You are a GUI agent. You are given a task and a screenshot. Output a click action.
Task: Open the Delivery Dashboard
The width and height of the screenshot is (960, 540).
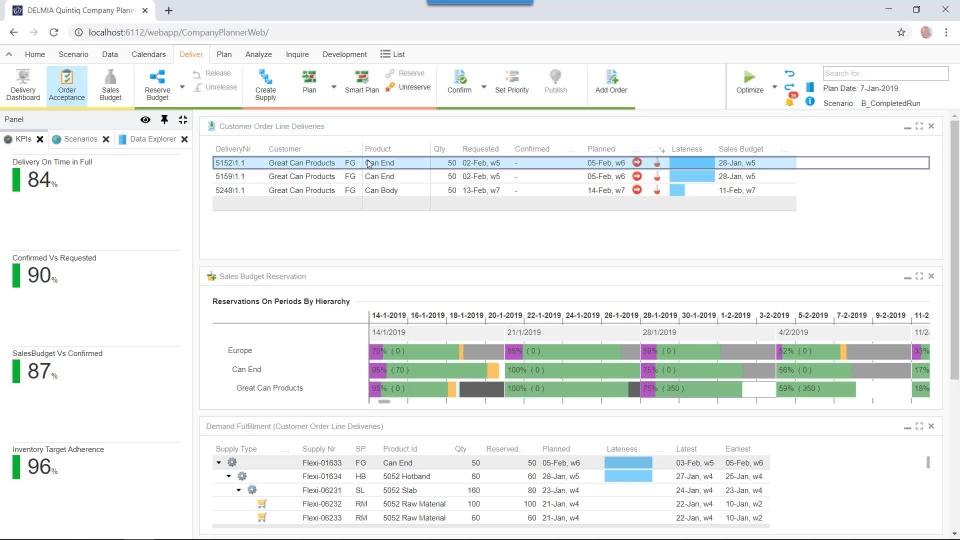(x=23, y=84)
